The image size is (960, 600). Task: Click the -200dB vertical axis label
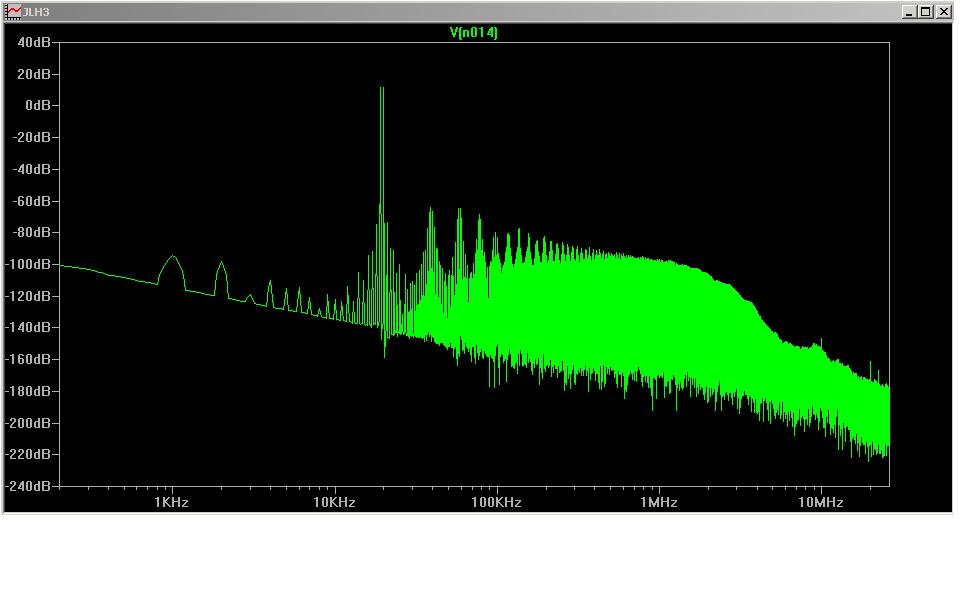pyautogui.click(x=28, y=423)
